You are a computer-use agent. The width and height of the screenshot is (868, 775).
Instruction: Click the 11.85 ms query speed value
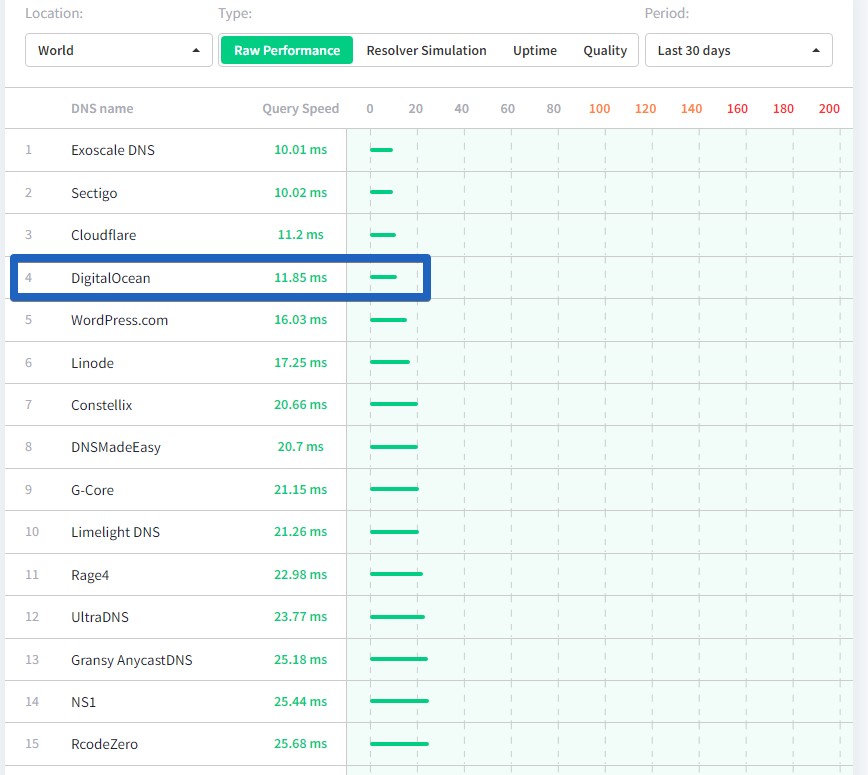tap(301, 277)
